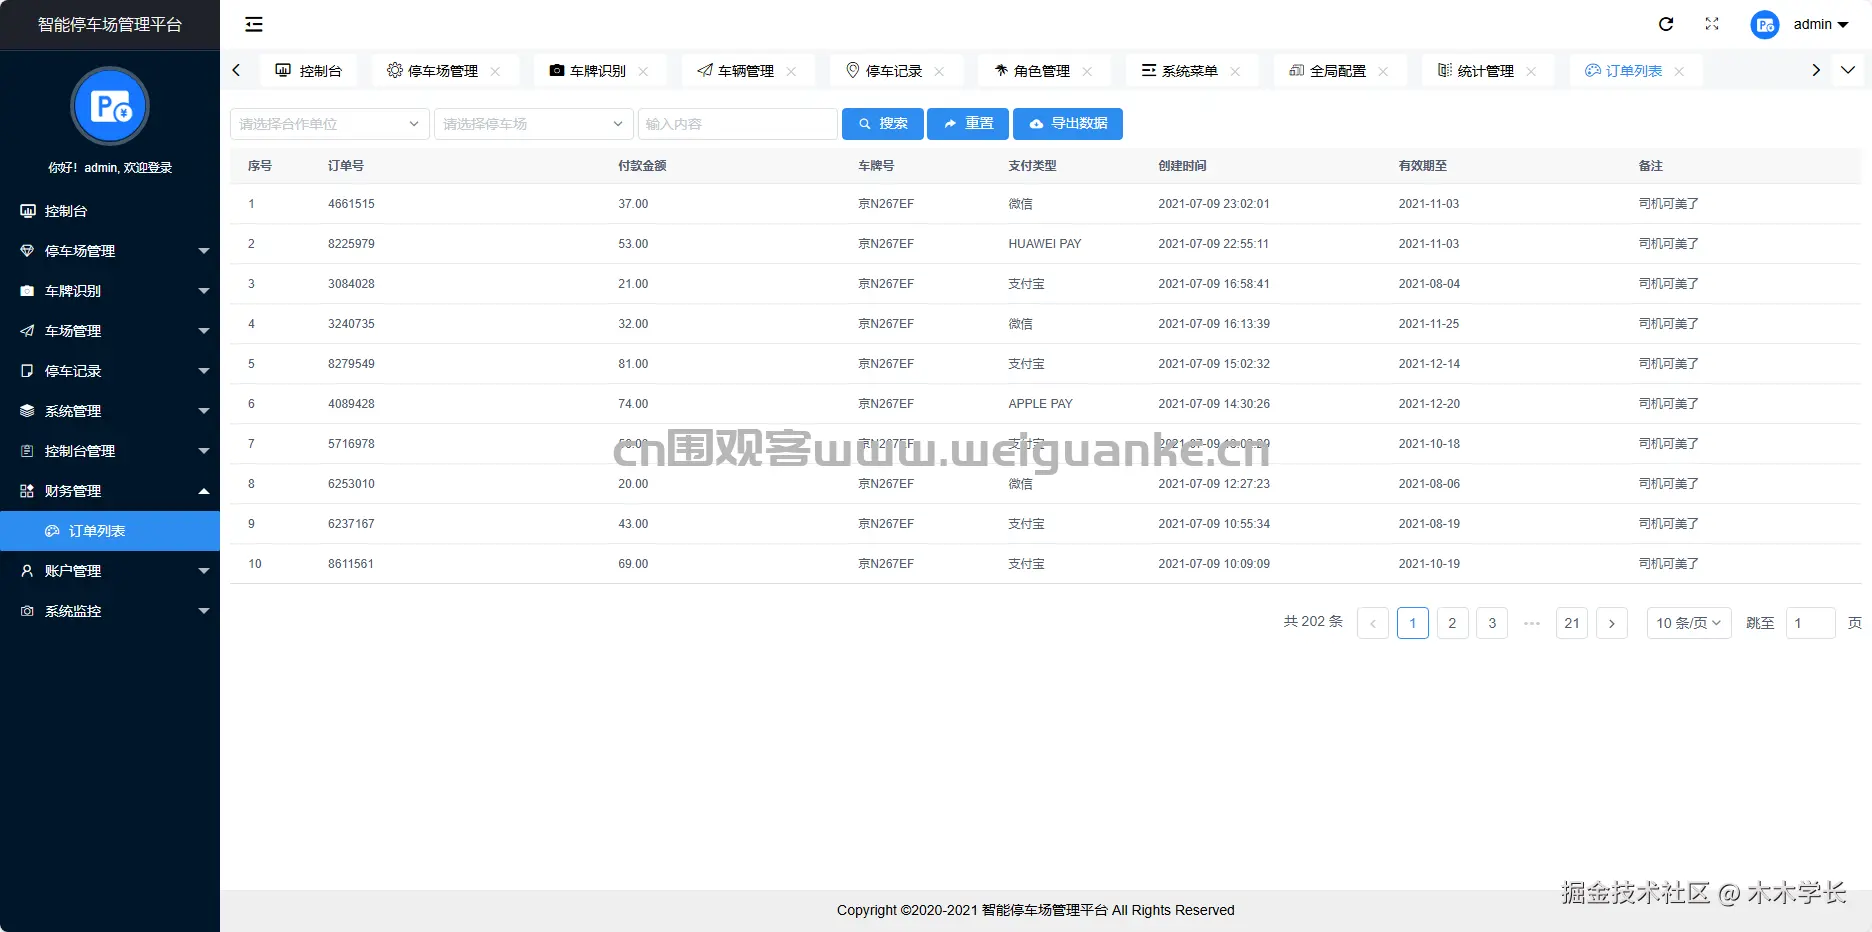The height and width of the screenshot is (932, 1872).
Task: Go to page 21 in pagination
Action: coord(1572,623)
